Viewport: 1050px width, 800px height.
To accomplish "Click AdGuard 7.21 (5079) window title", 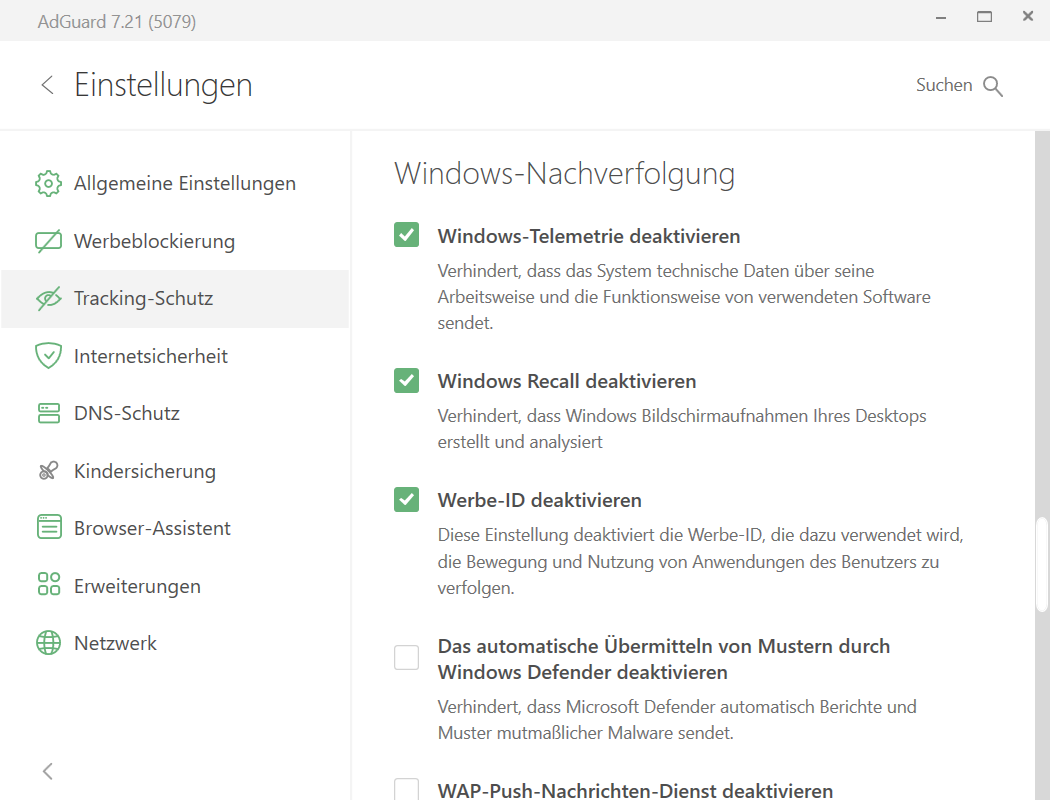I will [x=117, y=21].
